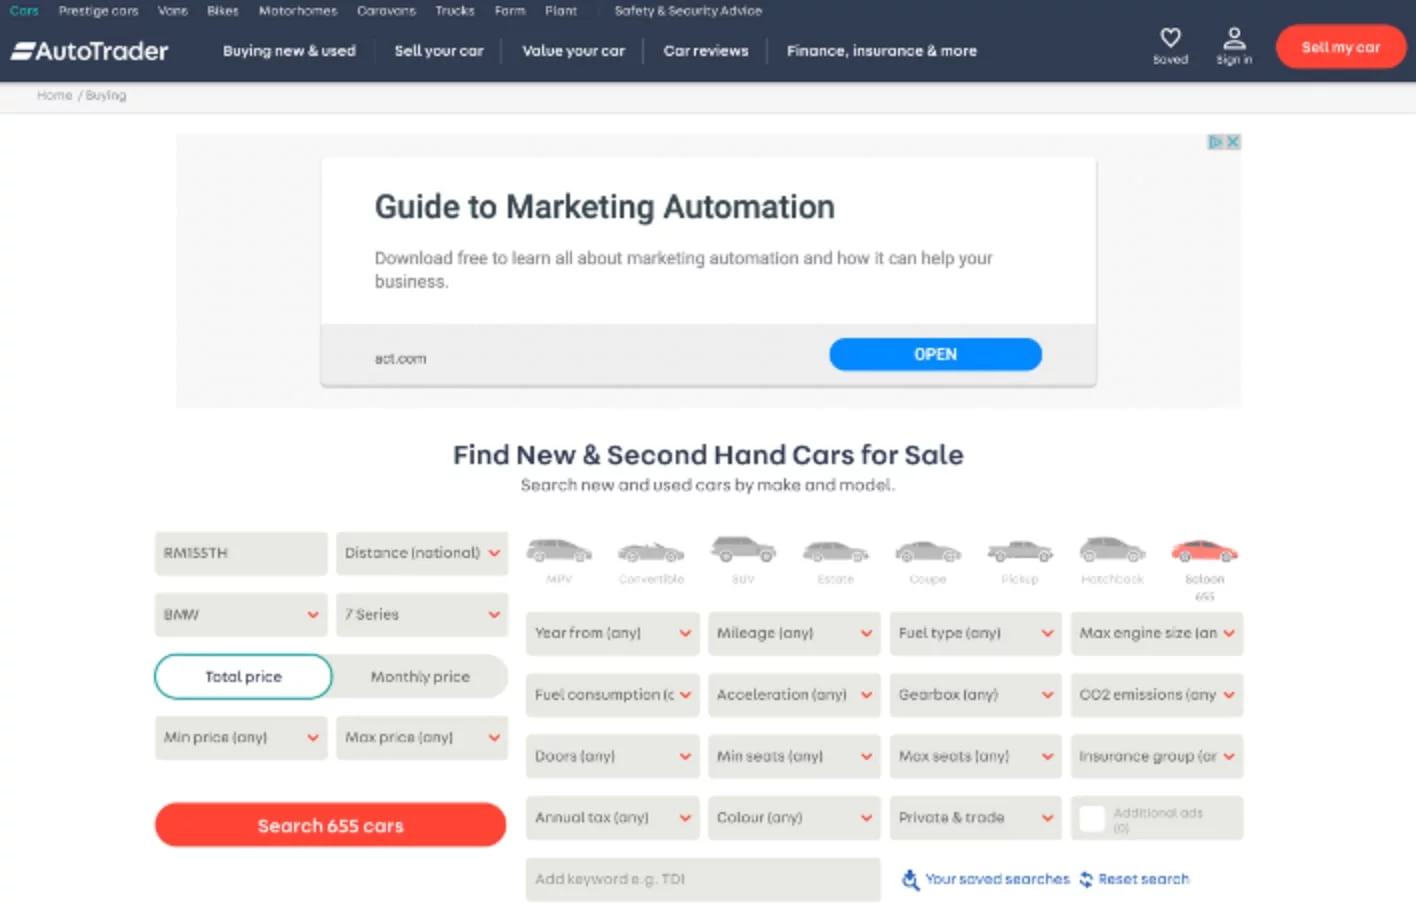1416x904 pixels.
Task: Choose the SUV body type icon
Action: coord(743,551)
